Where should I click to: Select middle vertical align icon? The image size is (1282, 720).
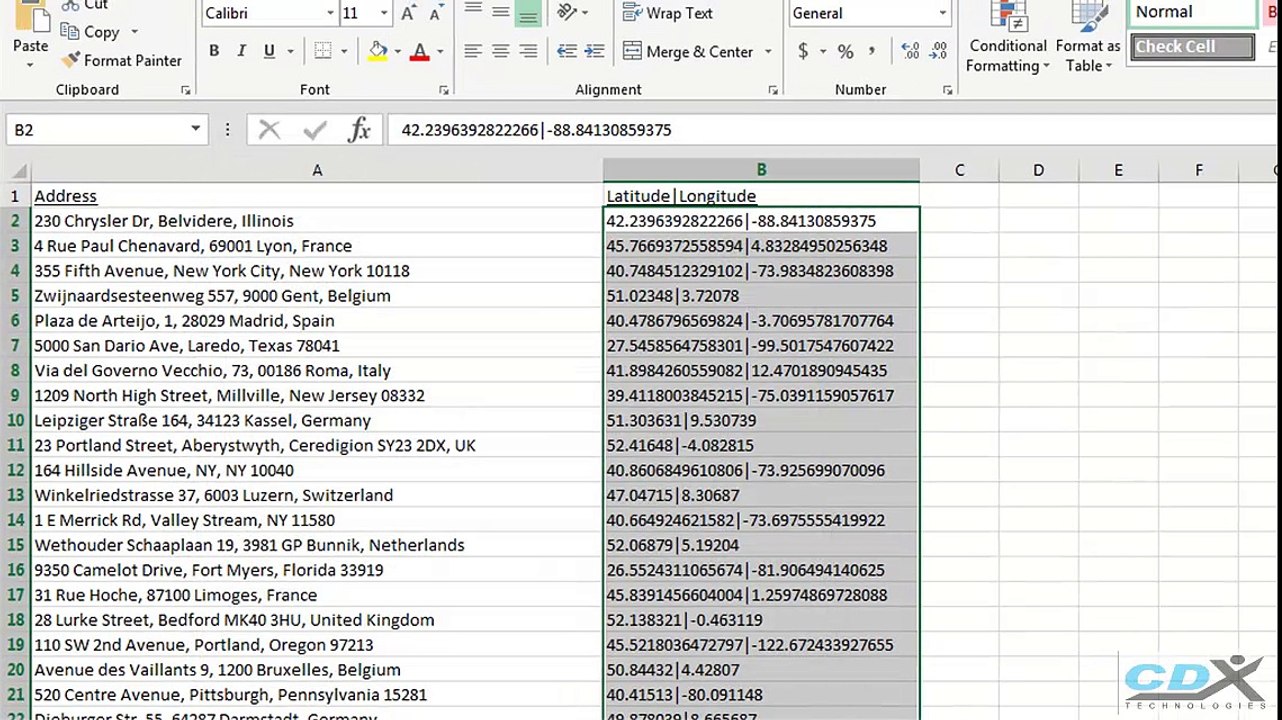[500, 13]
